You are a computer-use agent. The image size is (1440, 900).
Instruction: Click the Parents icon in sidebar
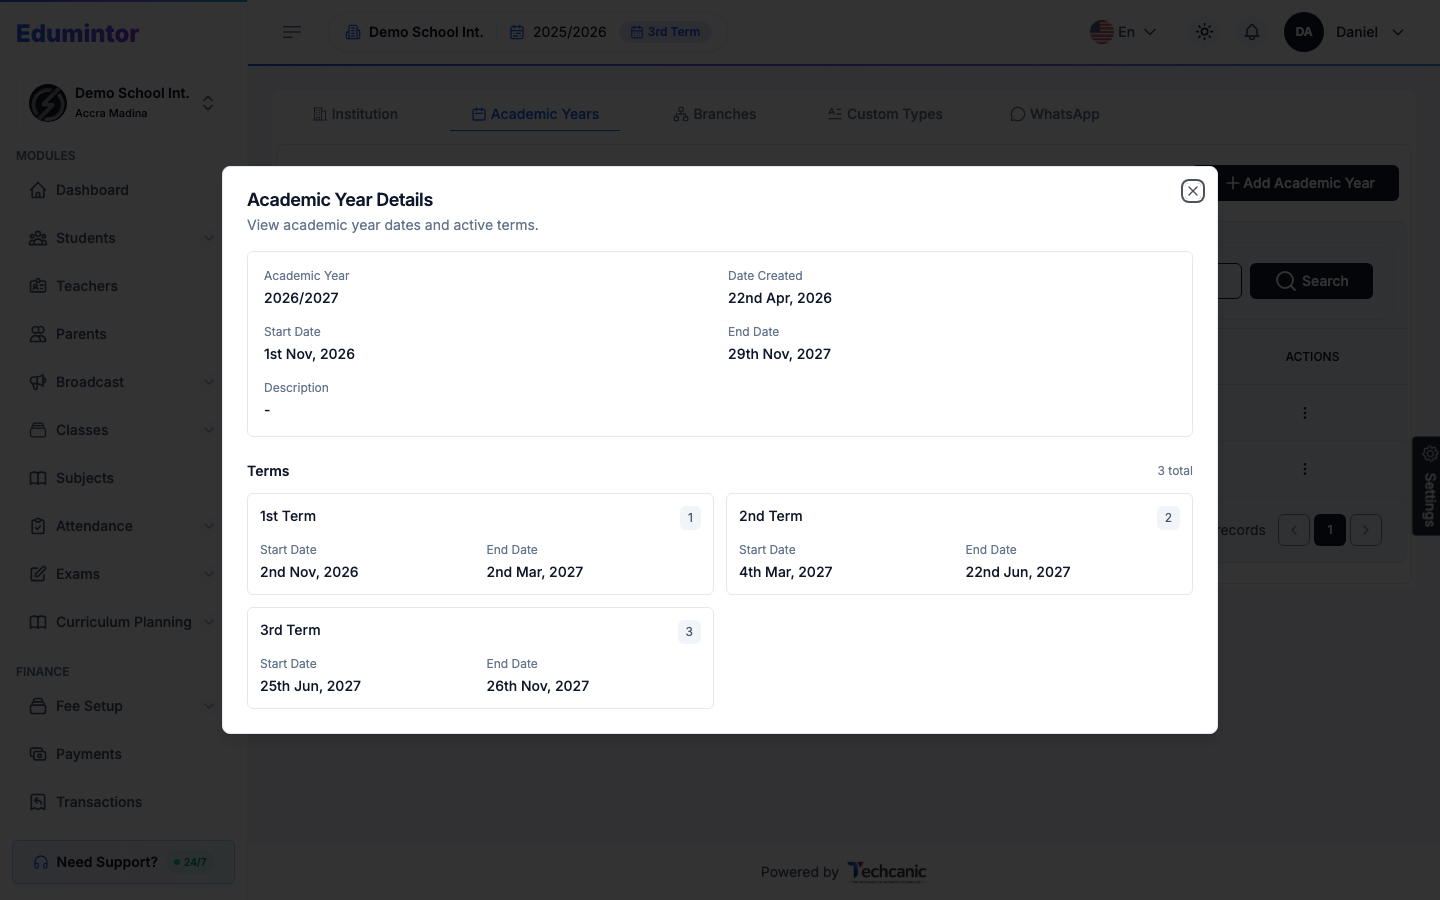click(x=38, y=334)
